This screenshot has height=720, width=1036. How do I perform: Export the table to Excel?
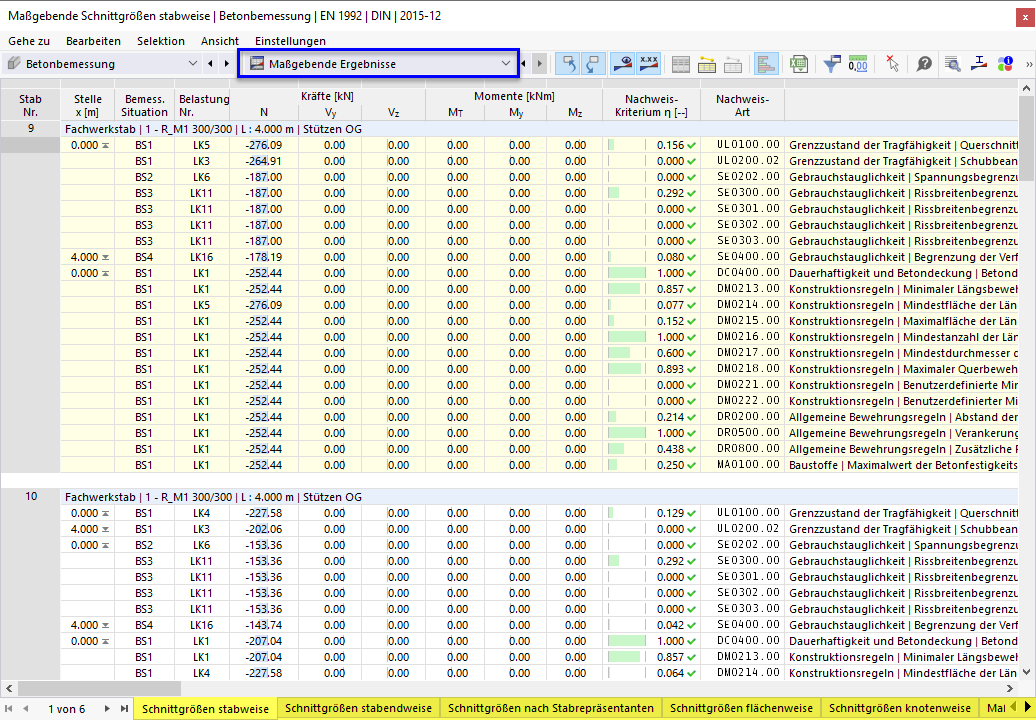pos(799,64)
